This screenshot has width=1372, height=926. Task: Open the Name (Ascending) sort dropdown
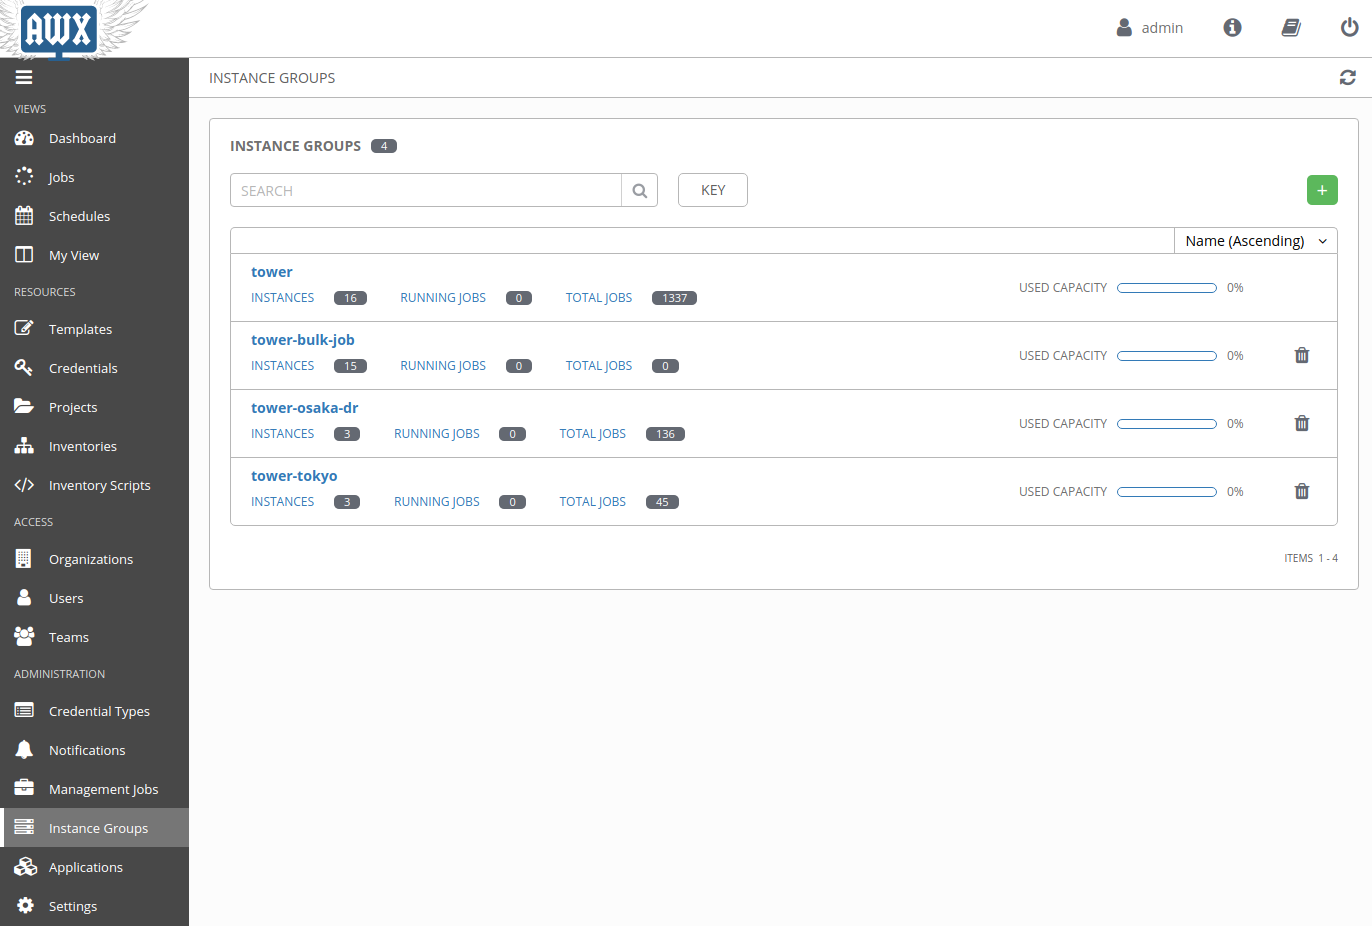click(1255, 241)
